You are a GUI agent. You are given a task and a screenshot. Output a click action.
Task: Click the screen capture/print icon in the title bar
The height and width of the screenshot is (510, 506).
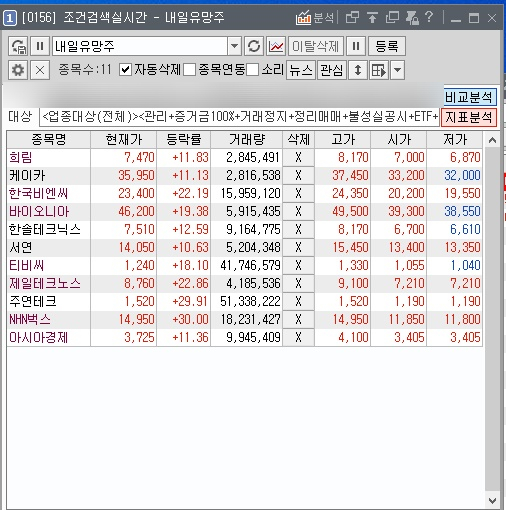point(412,17)
